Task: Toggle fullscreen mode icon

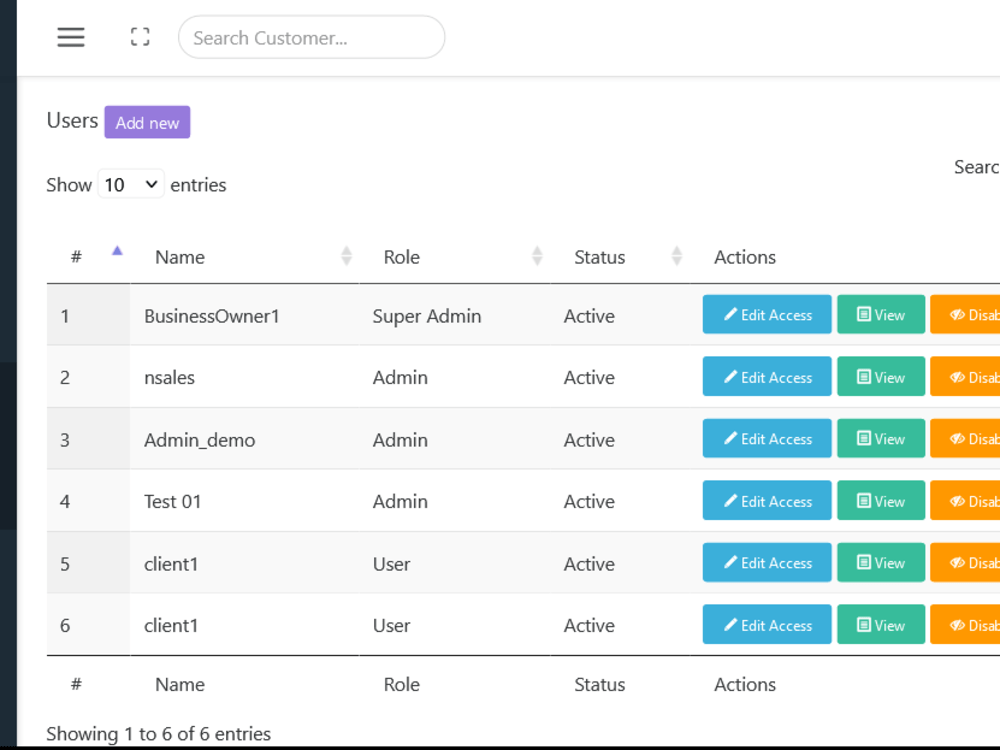Action: coord(140,37)
